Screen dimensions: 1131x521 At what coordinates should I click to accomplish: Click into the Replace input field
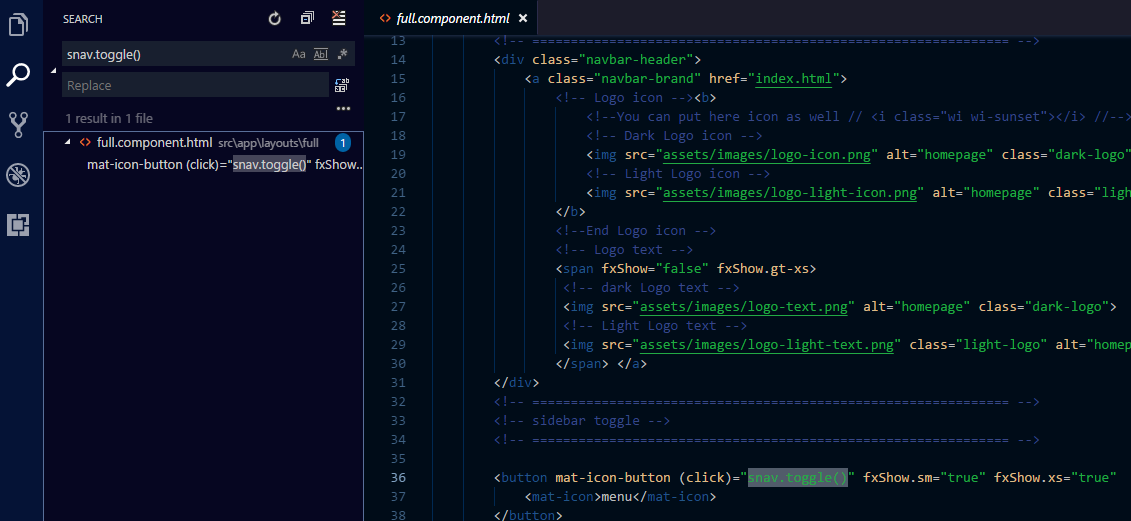(x=195, y=85)
